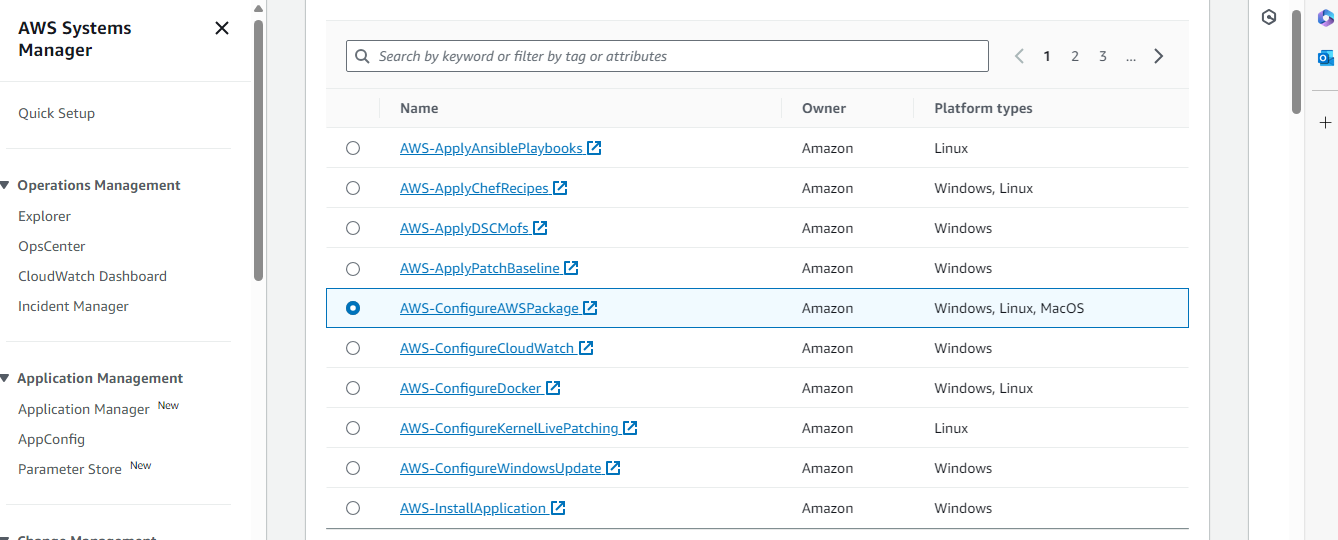Click the Platform types column header
Screen dimensions: 1338x540
click(x=983, y=108)
